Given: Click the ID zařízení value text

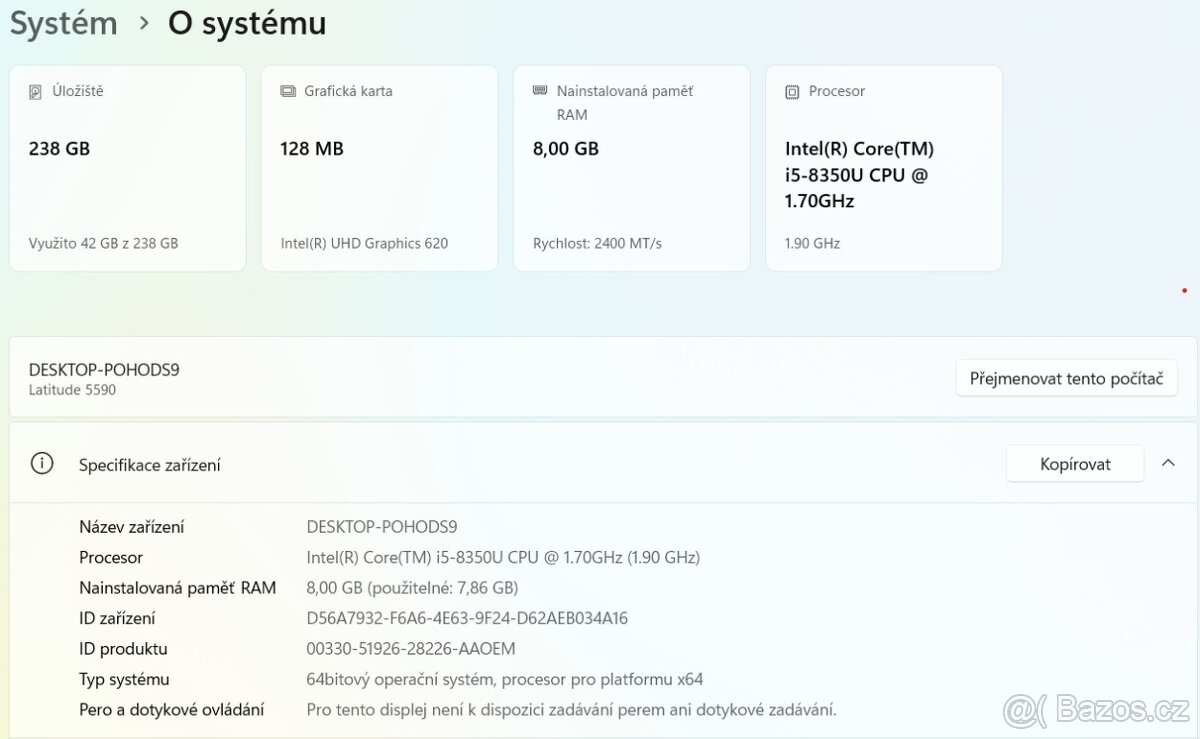Looking at the screenshot, I should click(467, 618).
